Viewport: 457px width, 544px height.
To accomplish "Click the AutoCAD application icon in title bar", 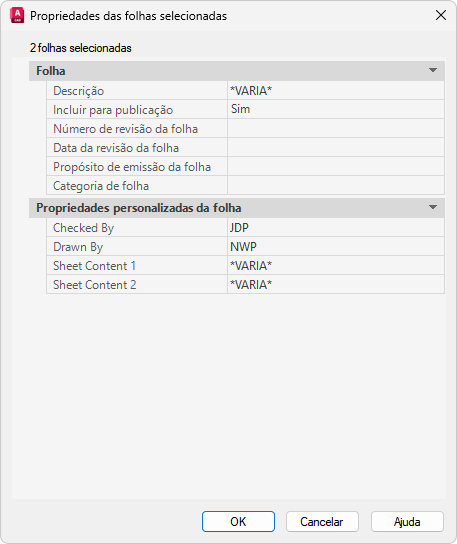I will click(x=17, y=16).
